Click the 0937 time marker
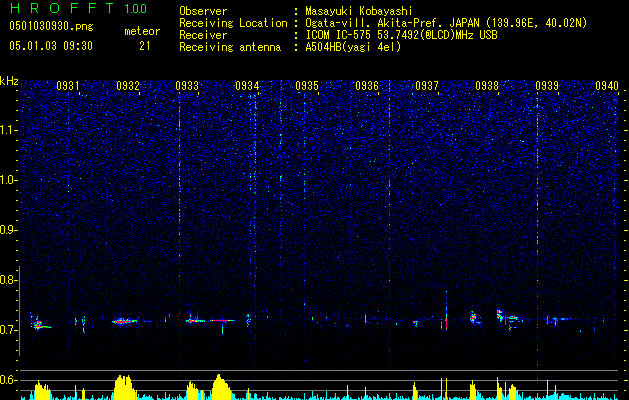 [427, 86]
